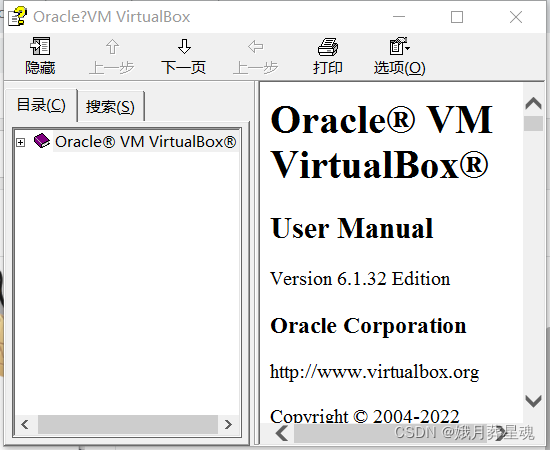Maximize the help window
This screenshot has height=450, width=550.
457,16
